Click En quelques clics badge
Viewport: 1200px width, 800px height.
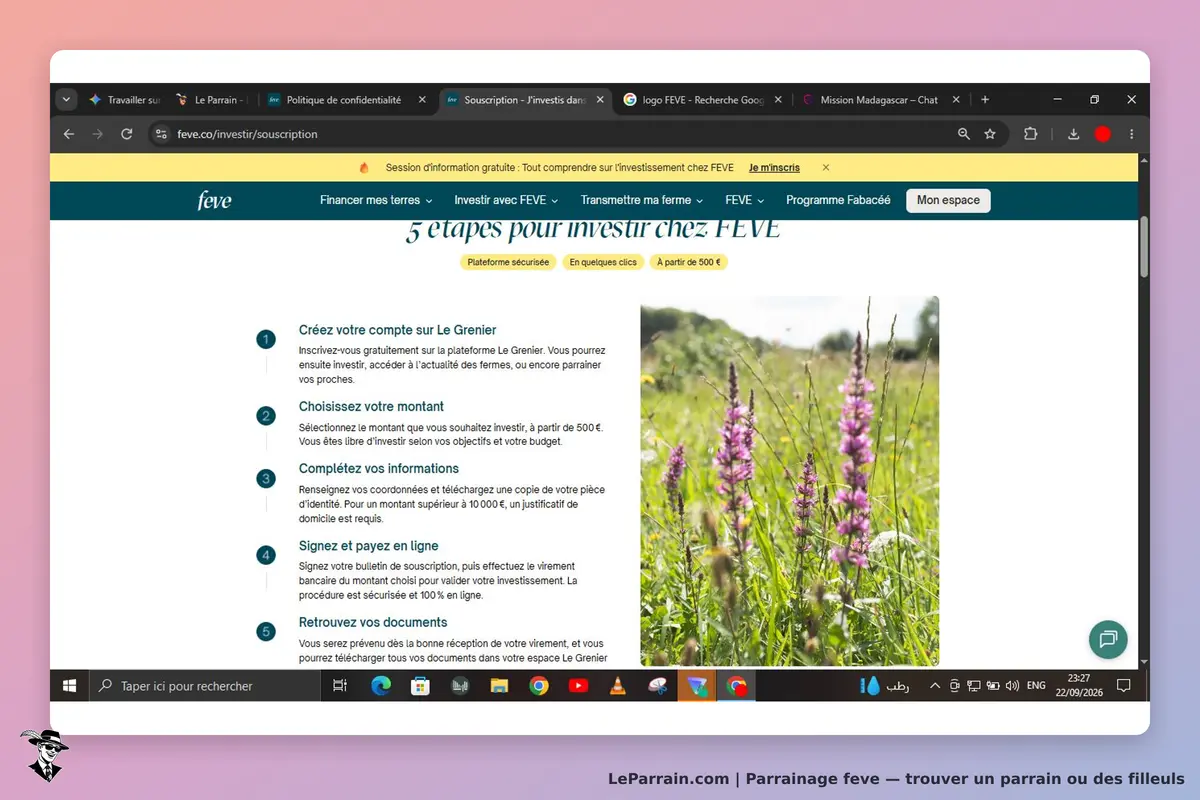(x=603, y=262)
